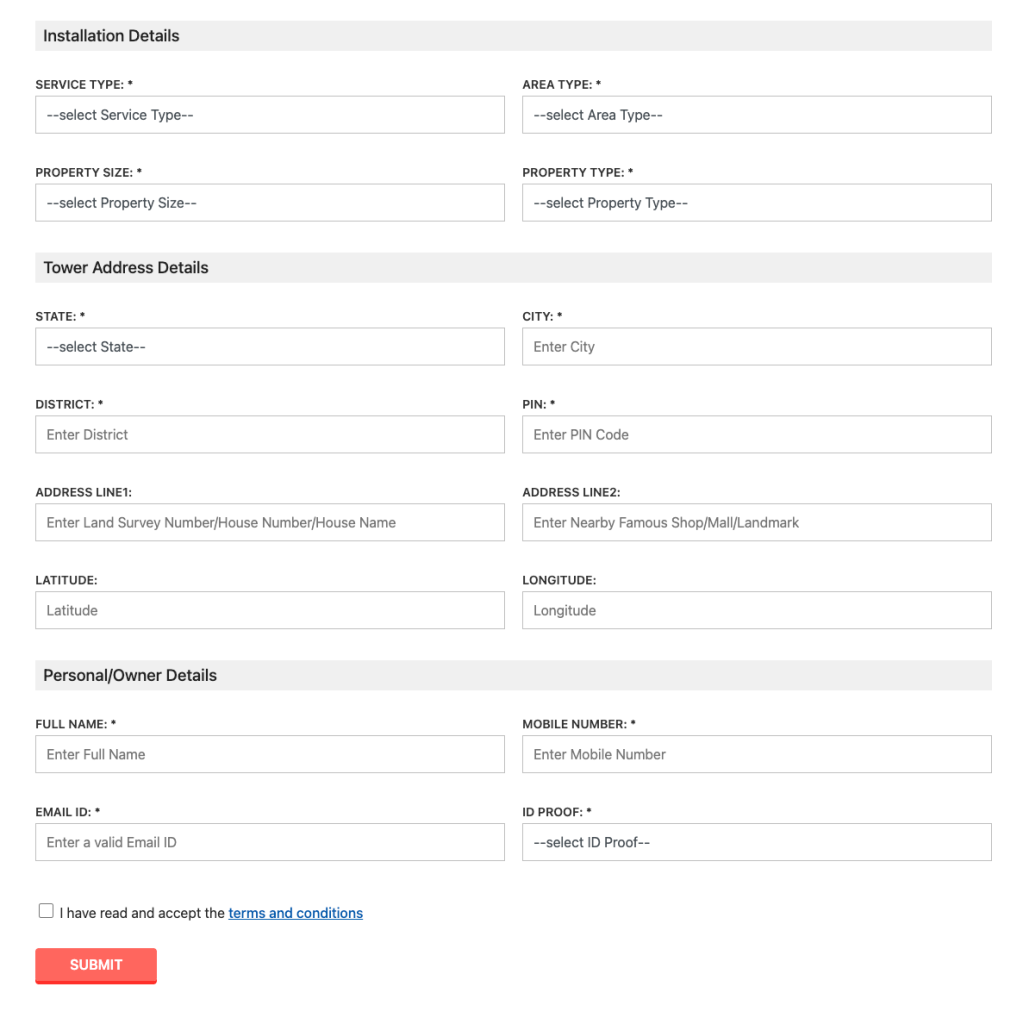Open the terms and conditions link

(295, 913)
